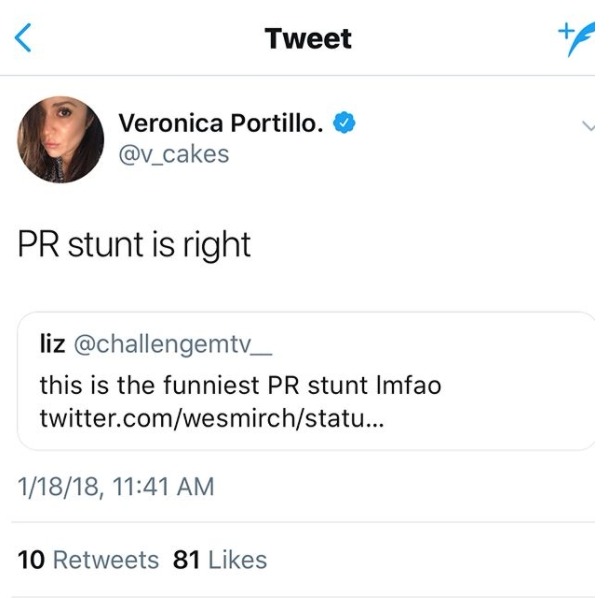The image size is (610, 598).
Task: View the 81 Likes list
Action: pos(220,560)
